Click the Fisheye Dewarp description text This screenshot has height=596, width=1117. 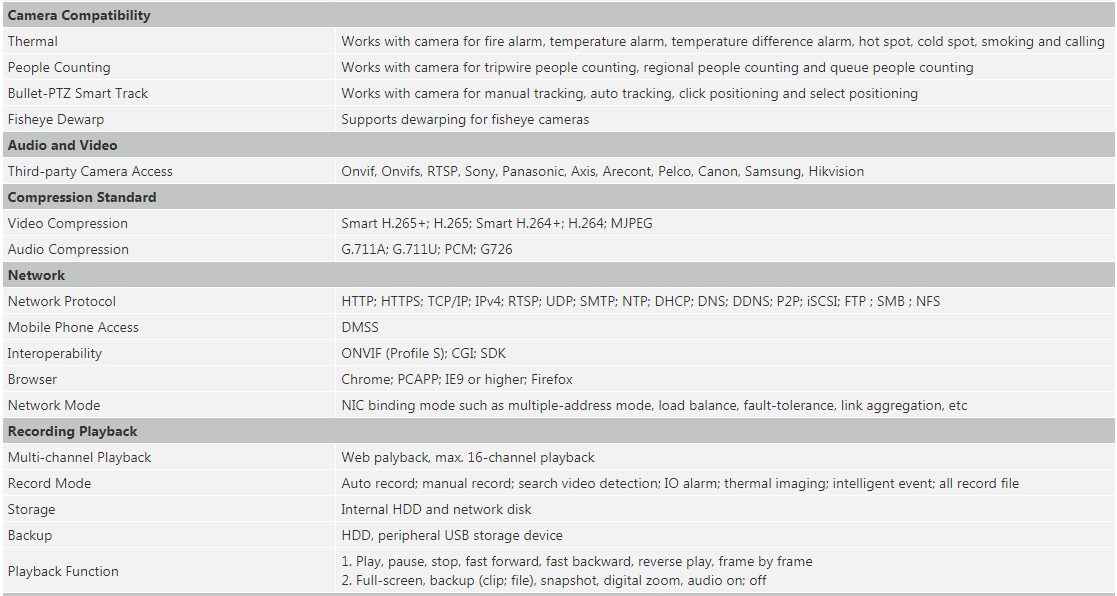(x=465, y=120)
